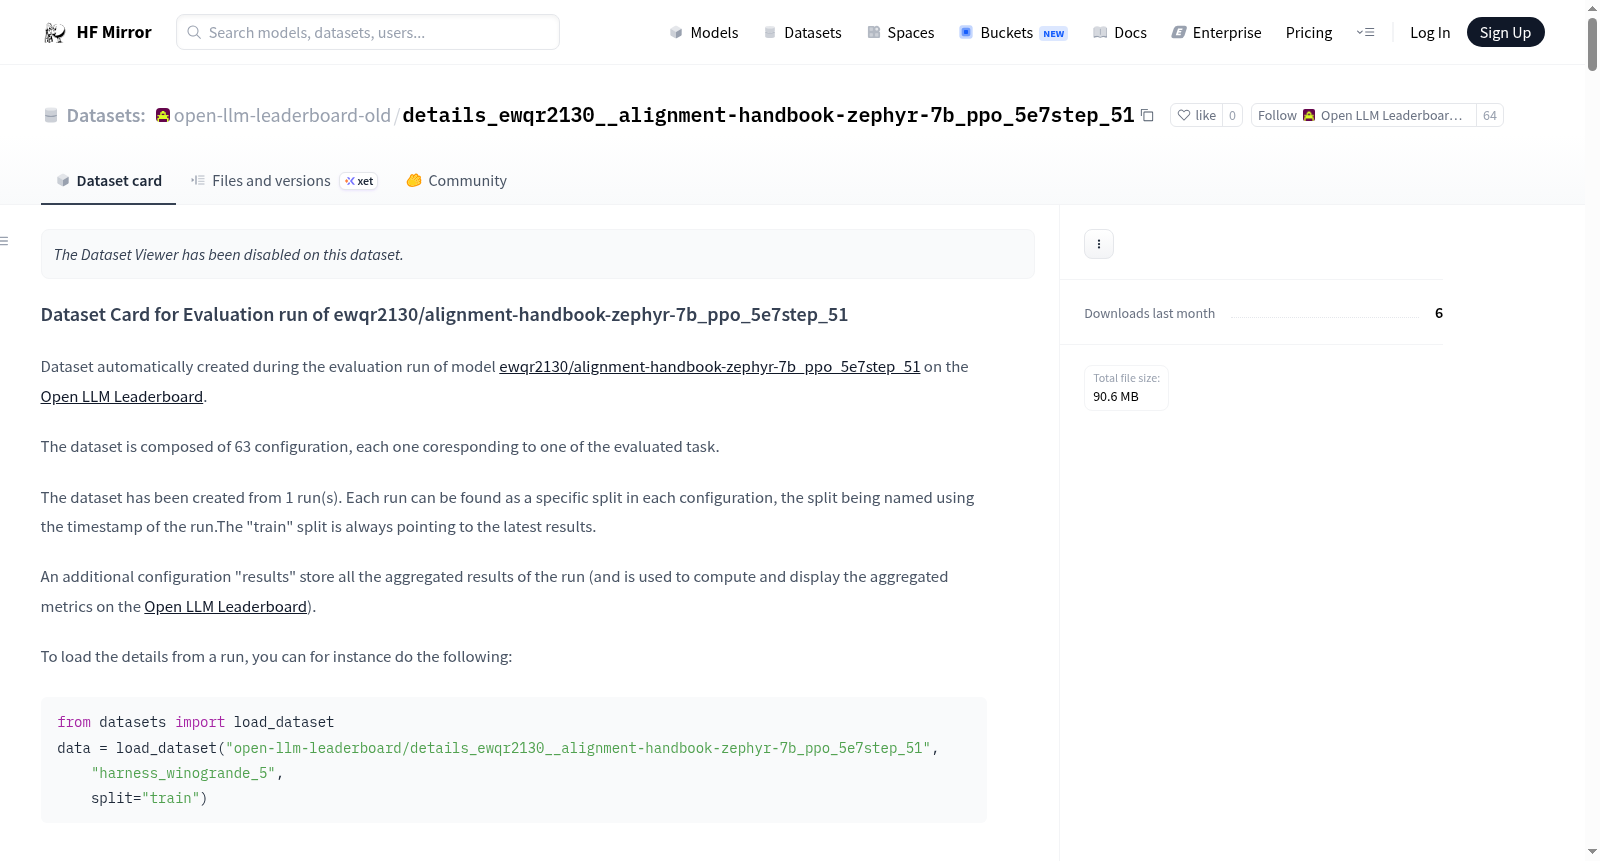Open the Docs menu item
The image size is (1600, 861).
(1120, 33)
